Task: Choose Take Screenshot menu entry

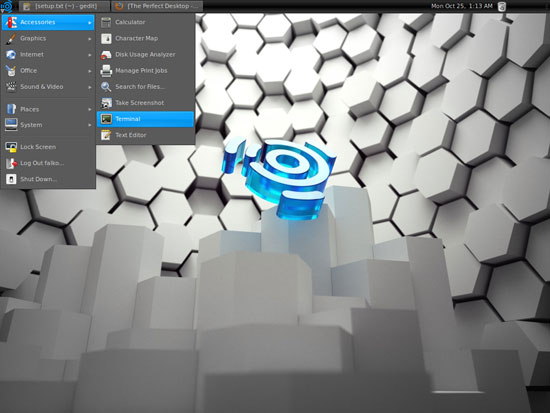Action: coord(145,103)
